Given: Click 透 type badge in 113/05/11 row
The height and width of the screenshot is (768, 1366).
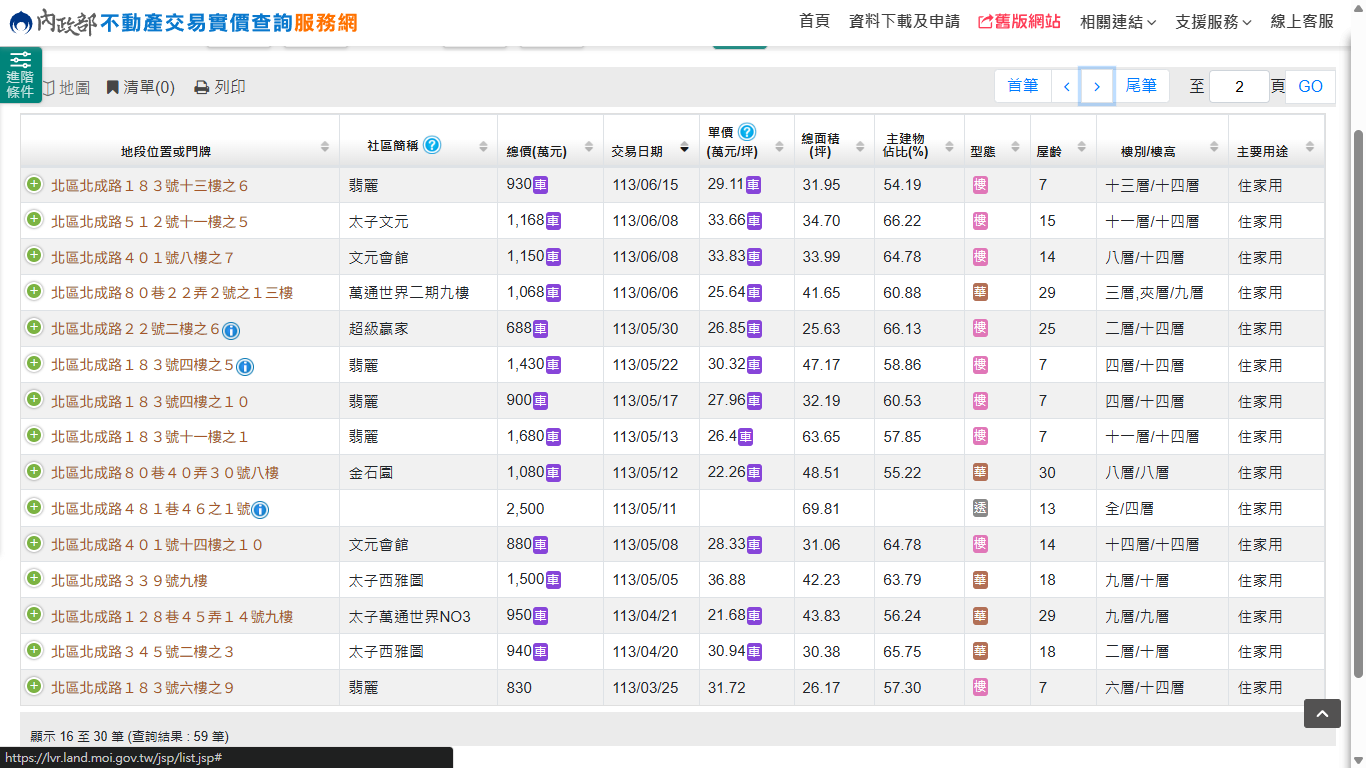Looking at the screenshot, I should click(x=981, y=509).
